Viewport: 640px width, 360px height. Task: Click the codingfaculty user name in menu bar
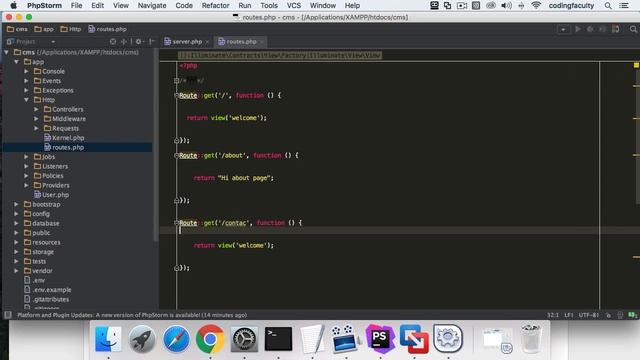(571, 5)
